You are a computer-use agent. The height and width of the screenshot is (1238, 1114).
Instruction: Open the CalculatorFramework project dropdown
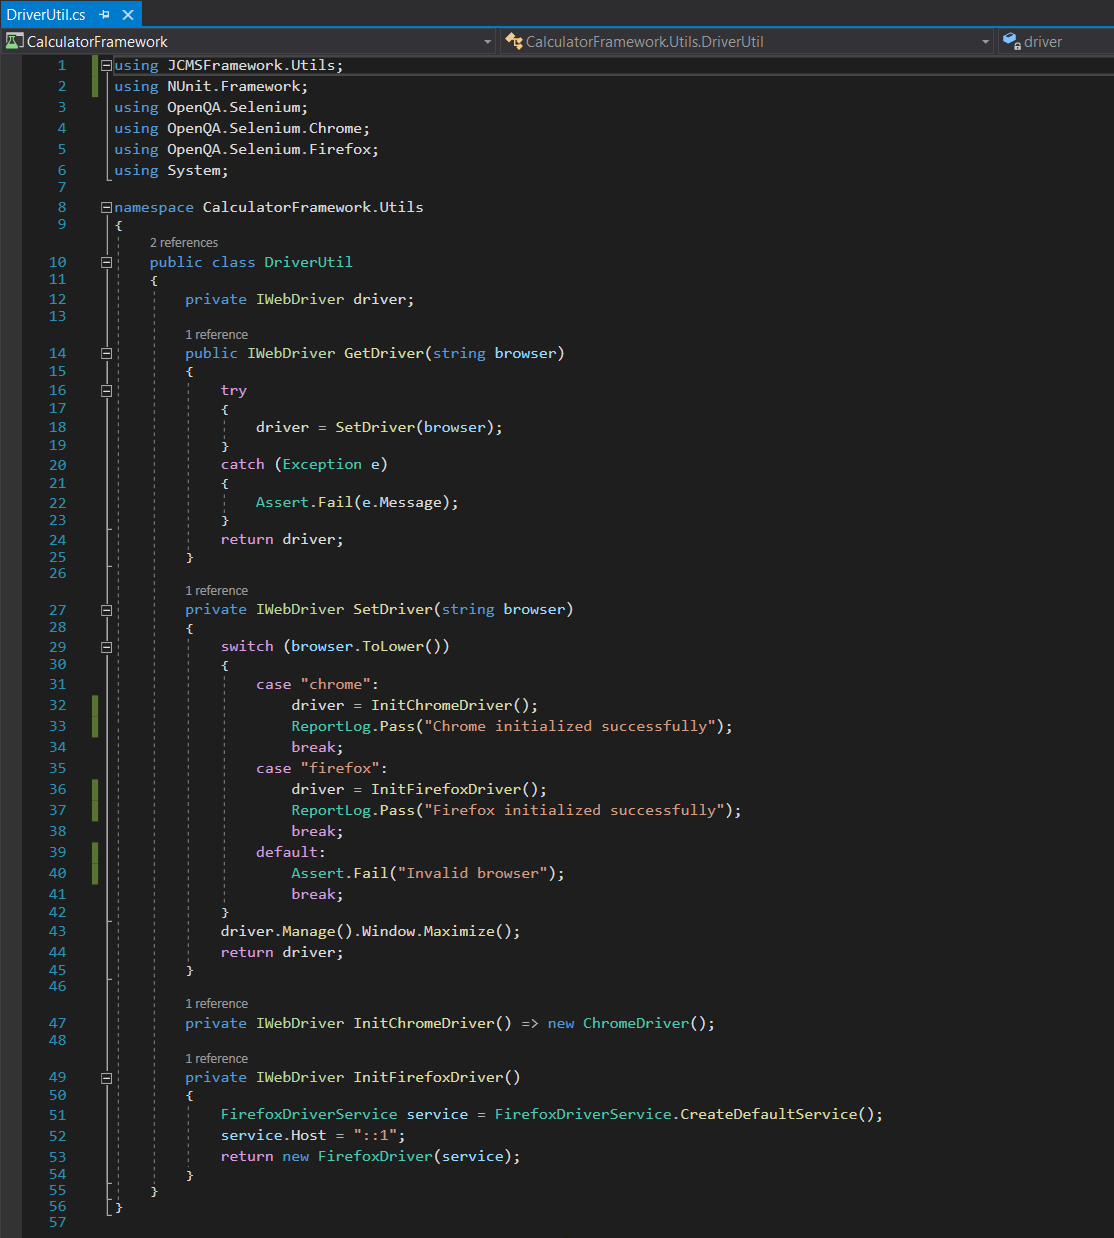point(487,41)
